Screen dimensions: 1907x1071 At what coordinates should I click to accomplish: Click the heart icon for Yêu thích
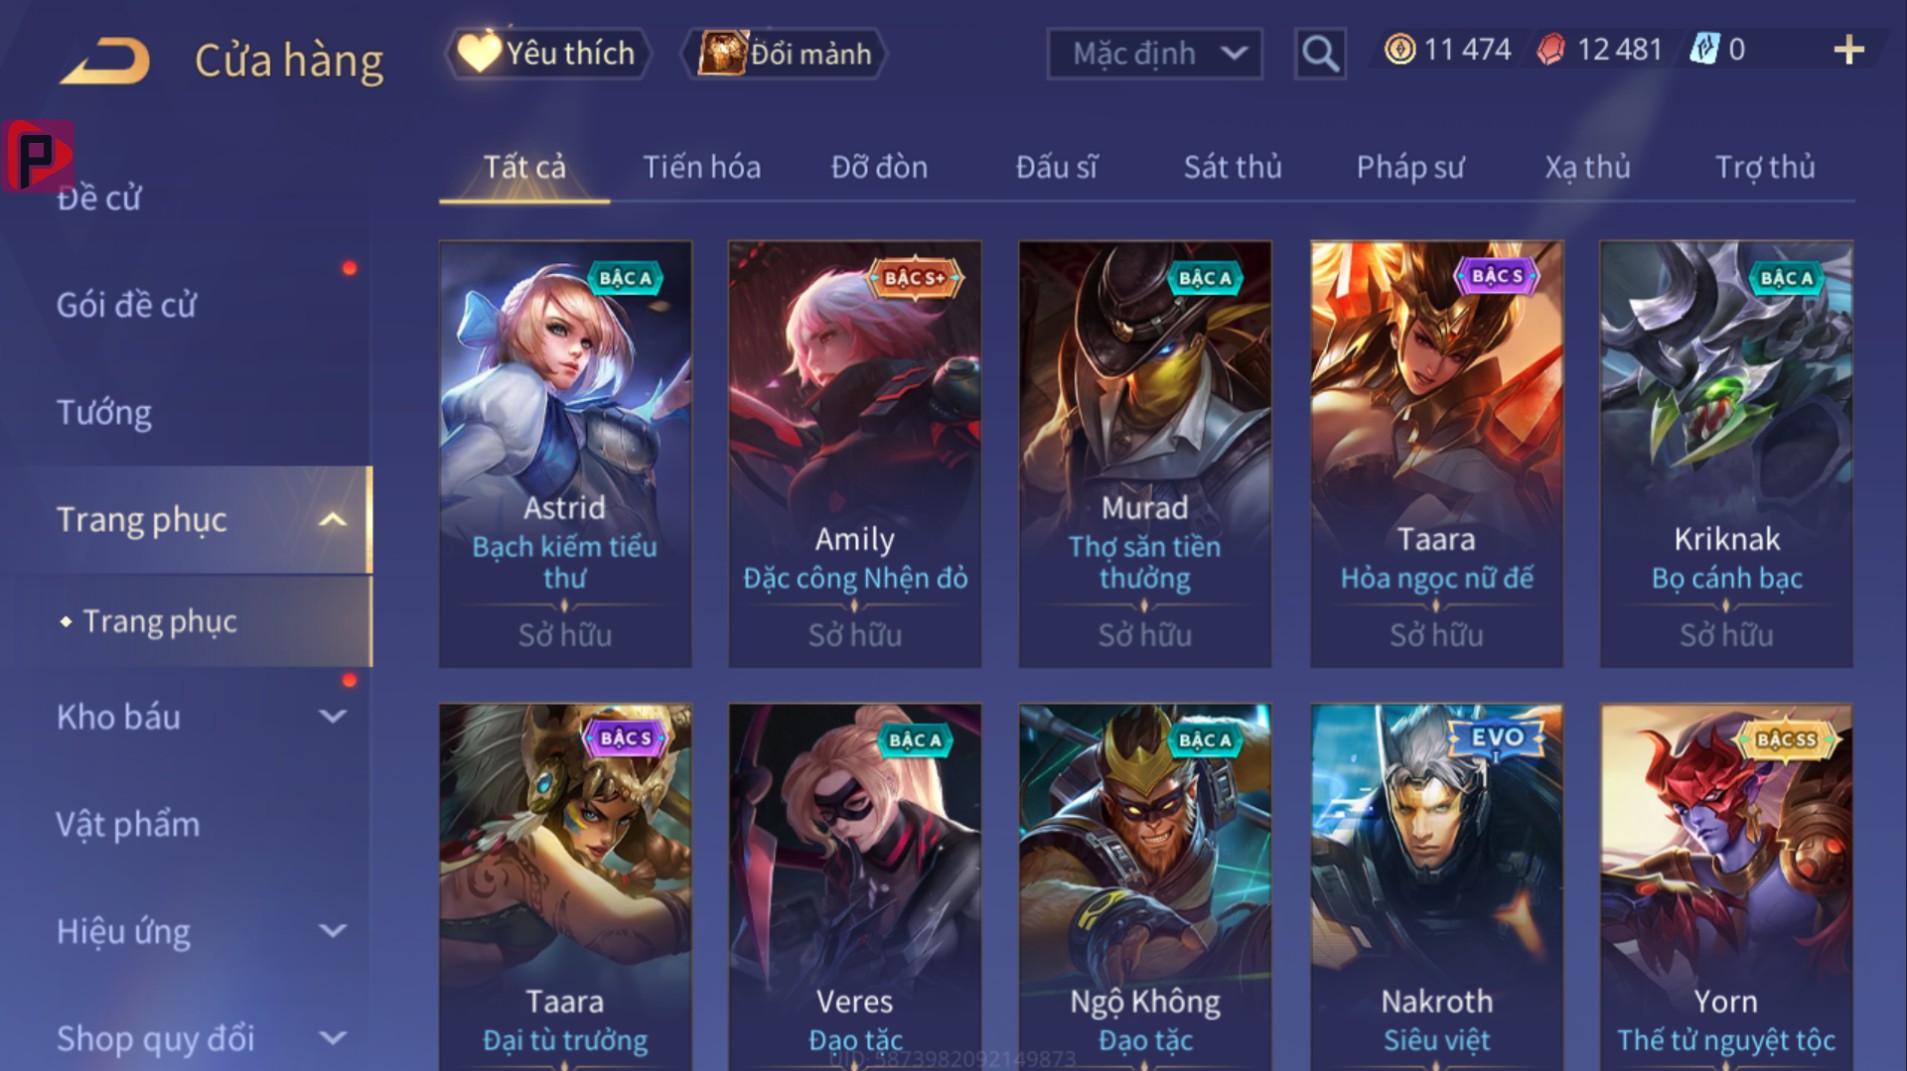tap(479, 52)
